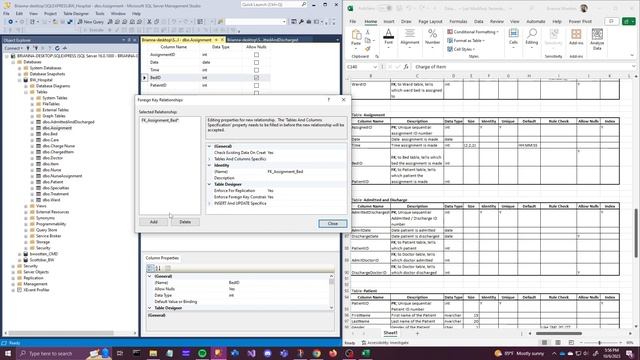Click Delete button in Foreign Key Relationships
Image resolution: width=640 pixels, height=360 pixels.
tap(185, 222)
